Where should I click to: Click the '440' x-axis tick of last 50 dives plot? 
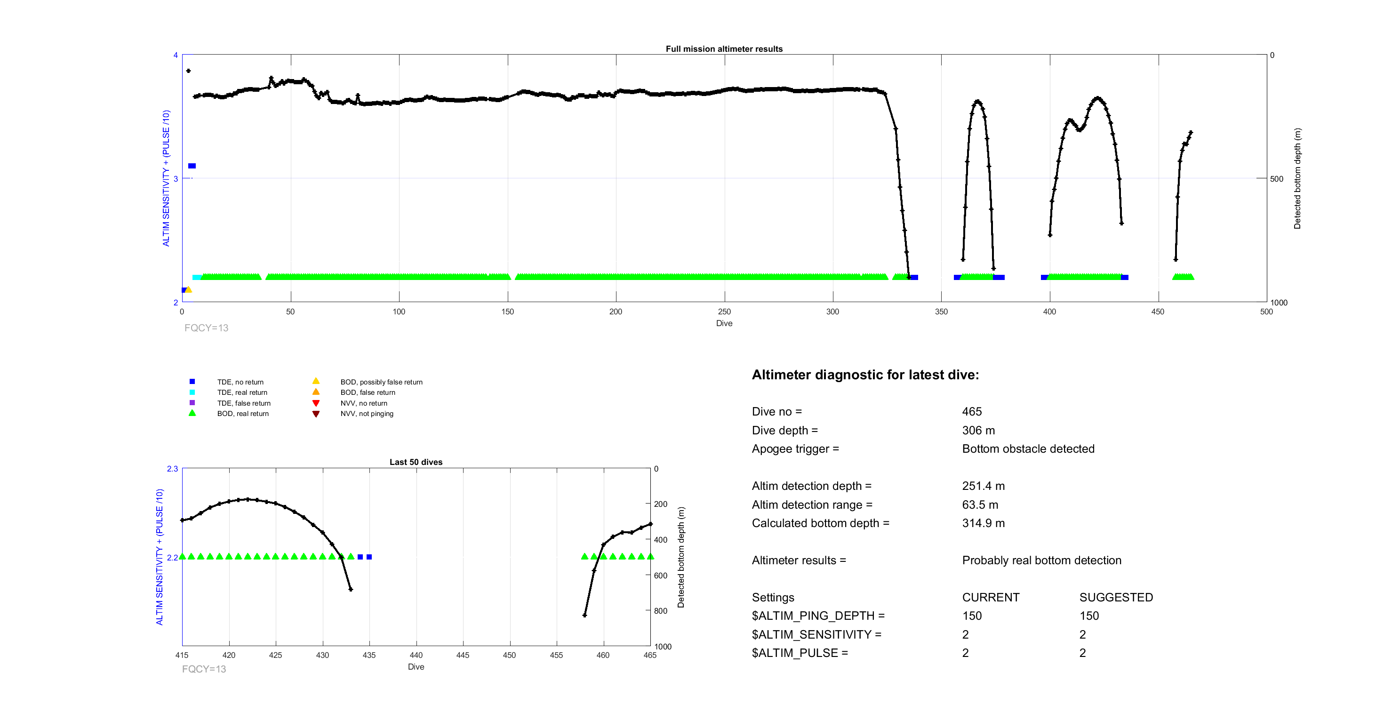click(x=416, y=656)
